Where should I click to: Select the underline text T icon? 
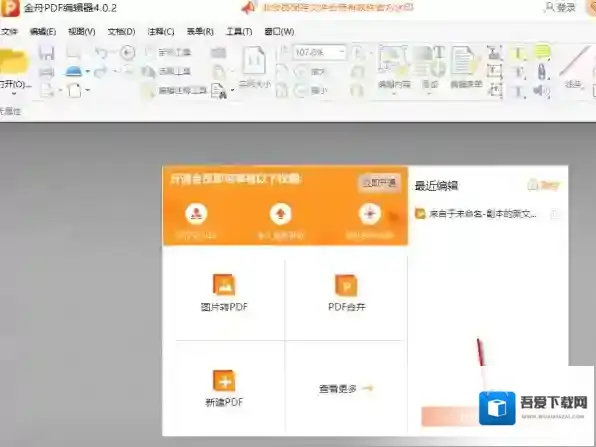pyautogui.click(x=519, y=72)
